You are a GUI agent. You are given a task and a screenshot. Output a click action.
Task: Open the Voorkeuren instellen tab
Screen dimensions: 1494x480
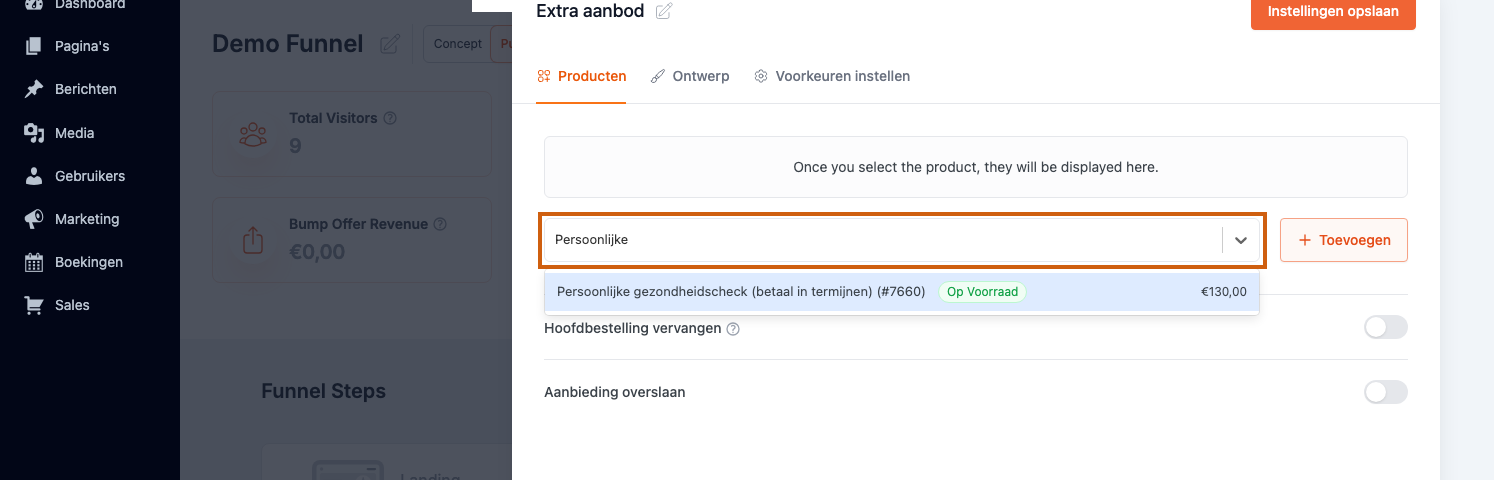tap(832, 76)
